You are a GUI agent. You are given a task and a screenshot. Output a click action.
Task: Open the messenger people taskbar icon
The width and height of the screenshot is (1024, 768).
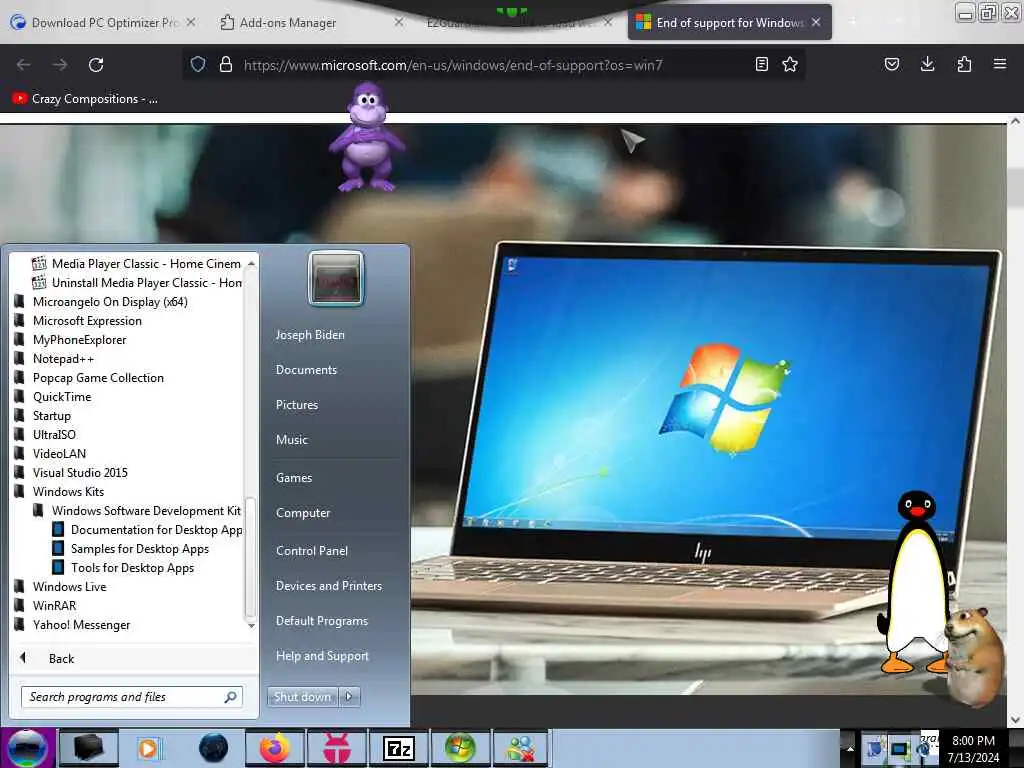tap(521, 748)
